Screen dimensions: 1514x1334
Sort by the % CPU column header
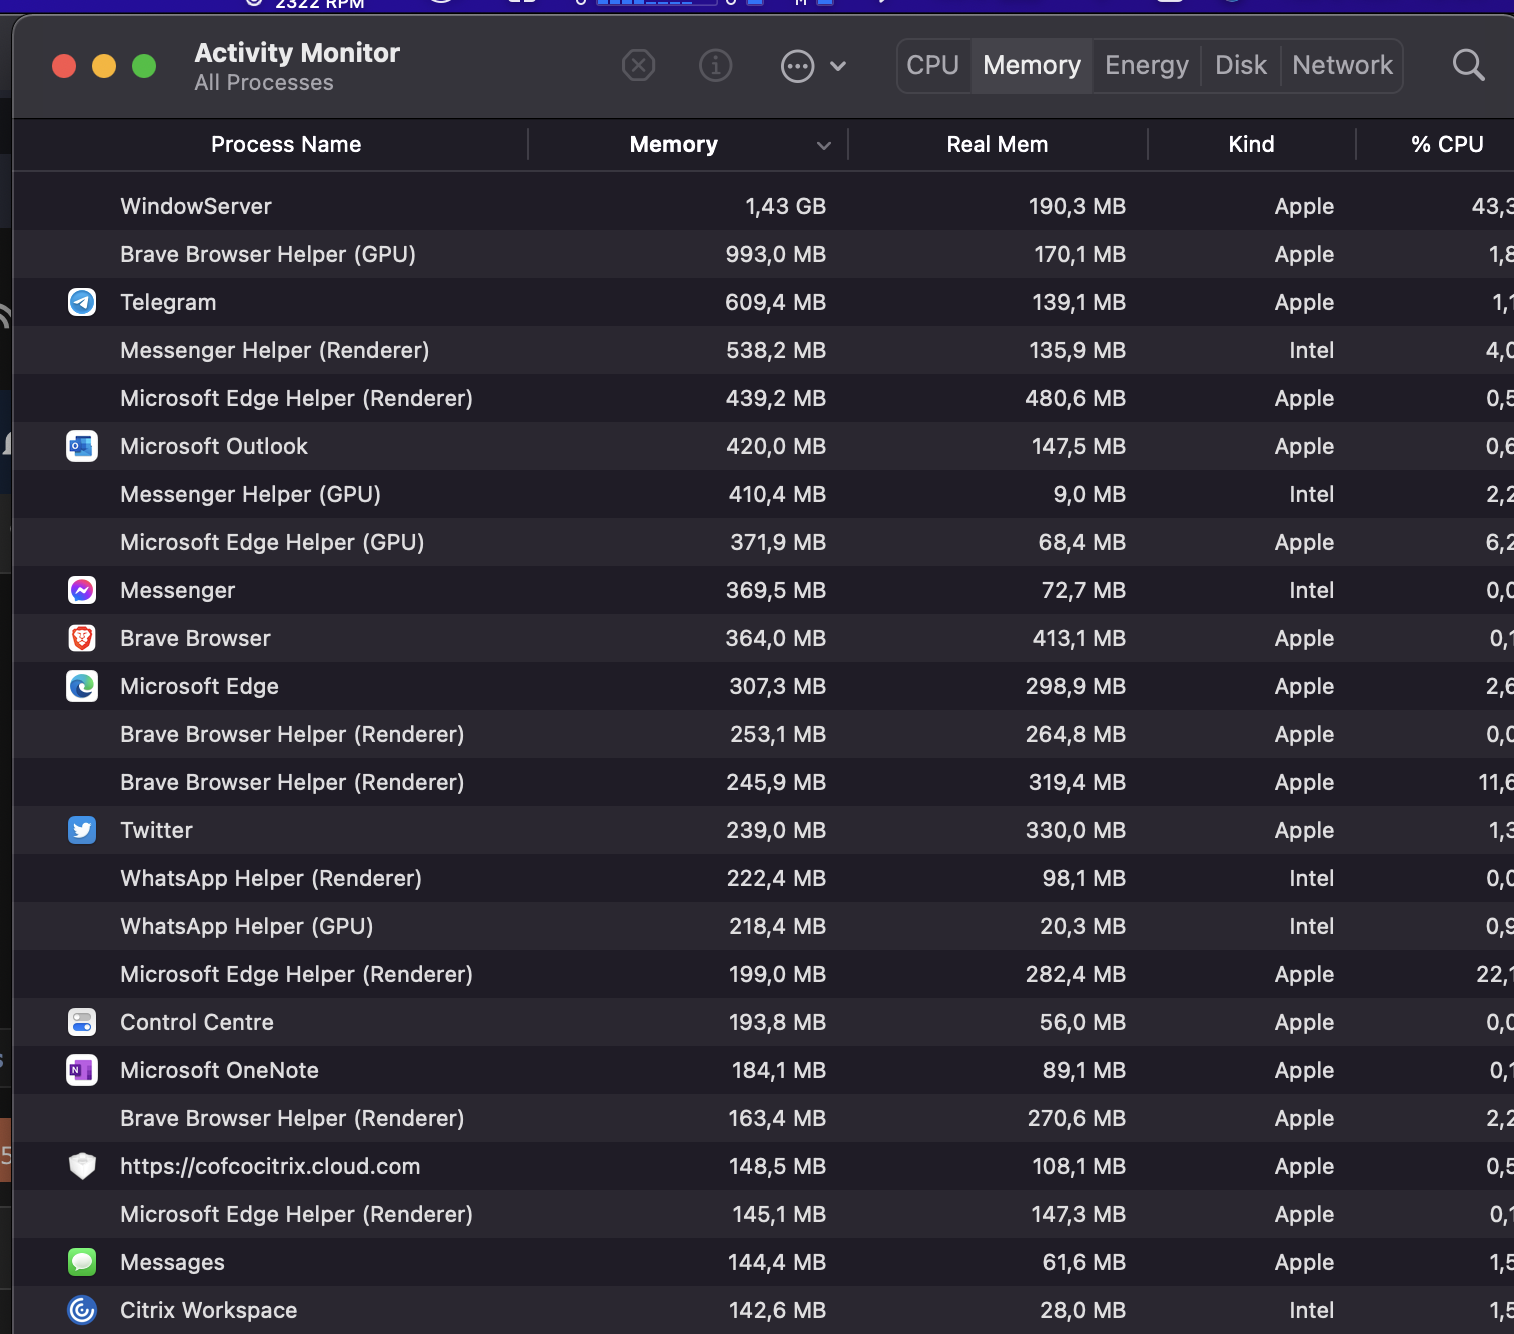coord(1447,144)
